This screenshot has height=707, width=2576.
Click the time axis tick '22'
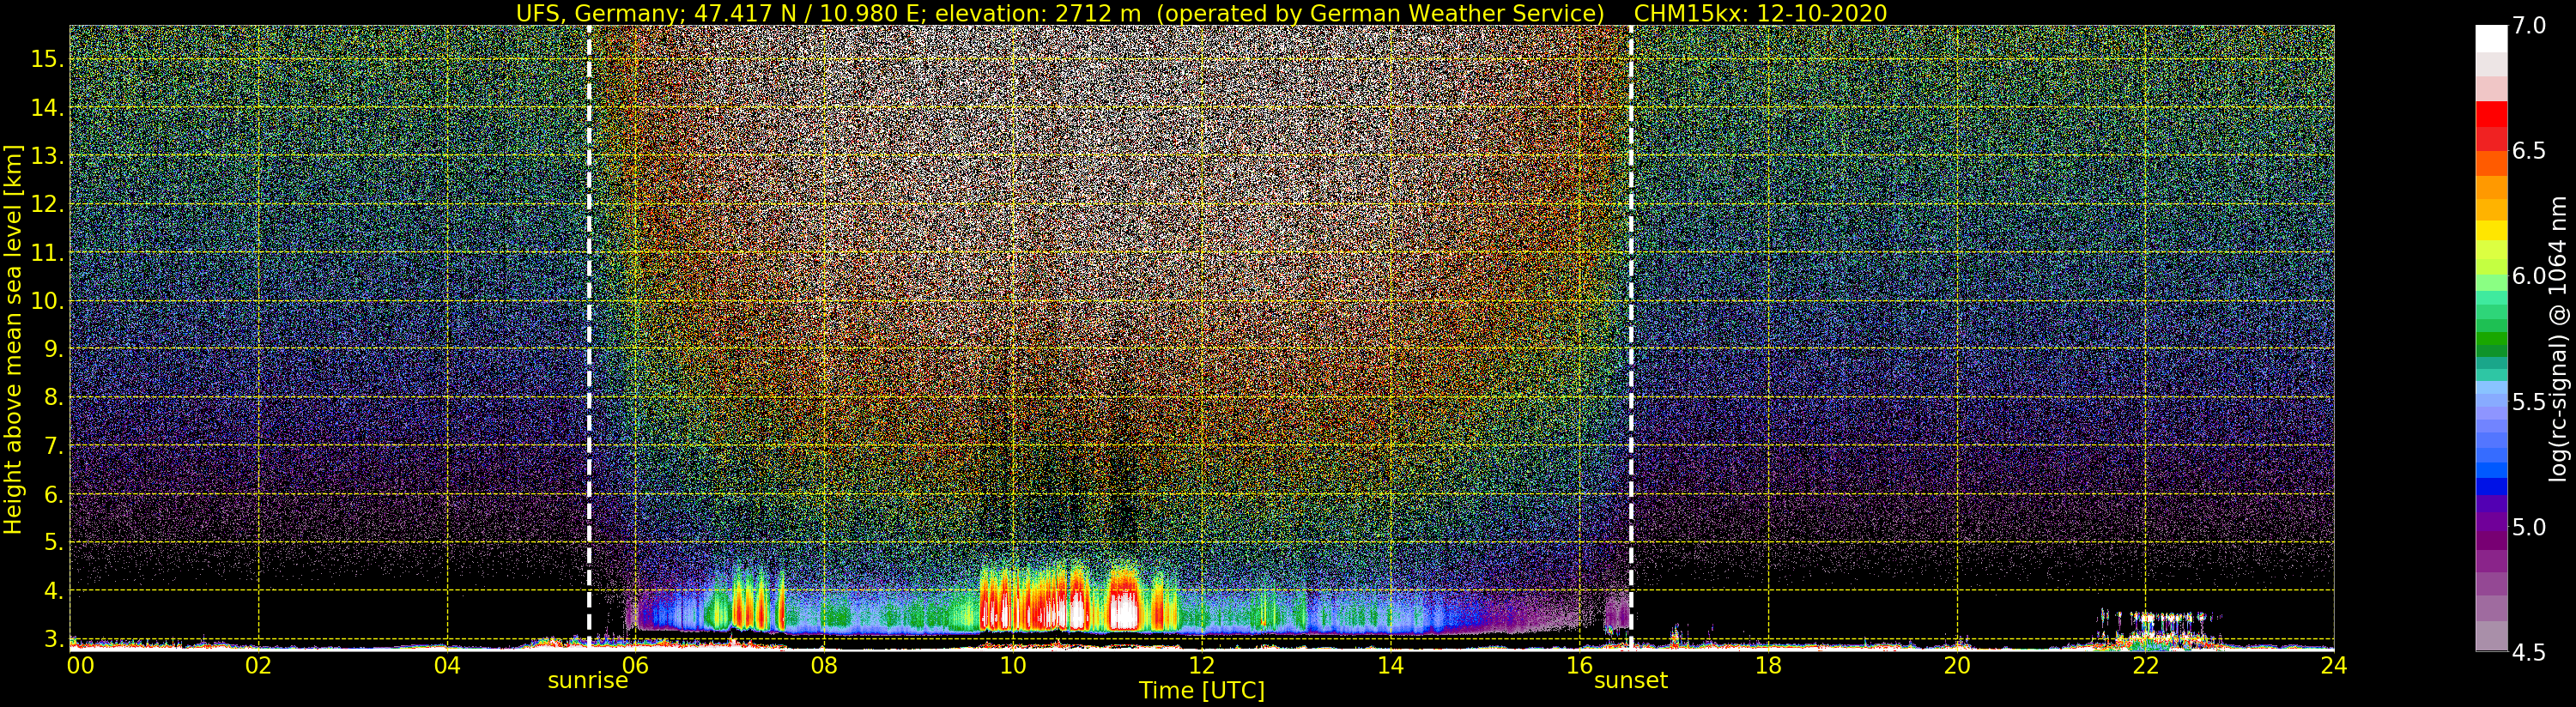[2145, 665]
